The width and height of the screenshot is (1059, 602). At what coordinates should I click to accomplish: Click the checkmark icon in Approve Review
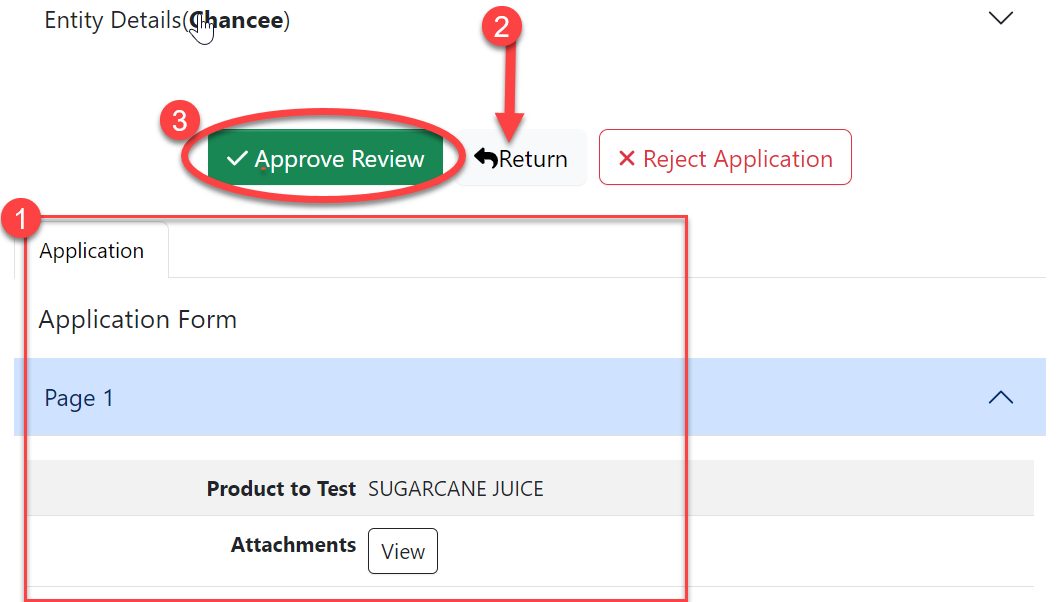pos(237,159)
